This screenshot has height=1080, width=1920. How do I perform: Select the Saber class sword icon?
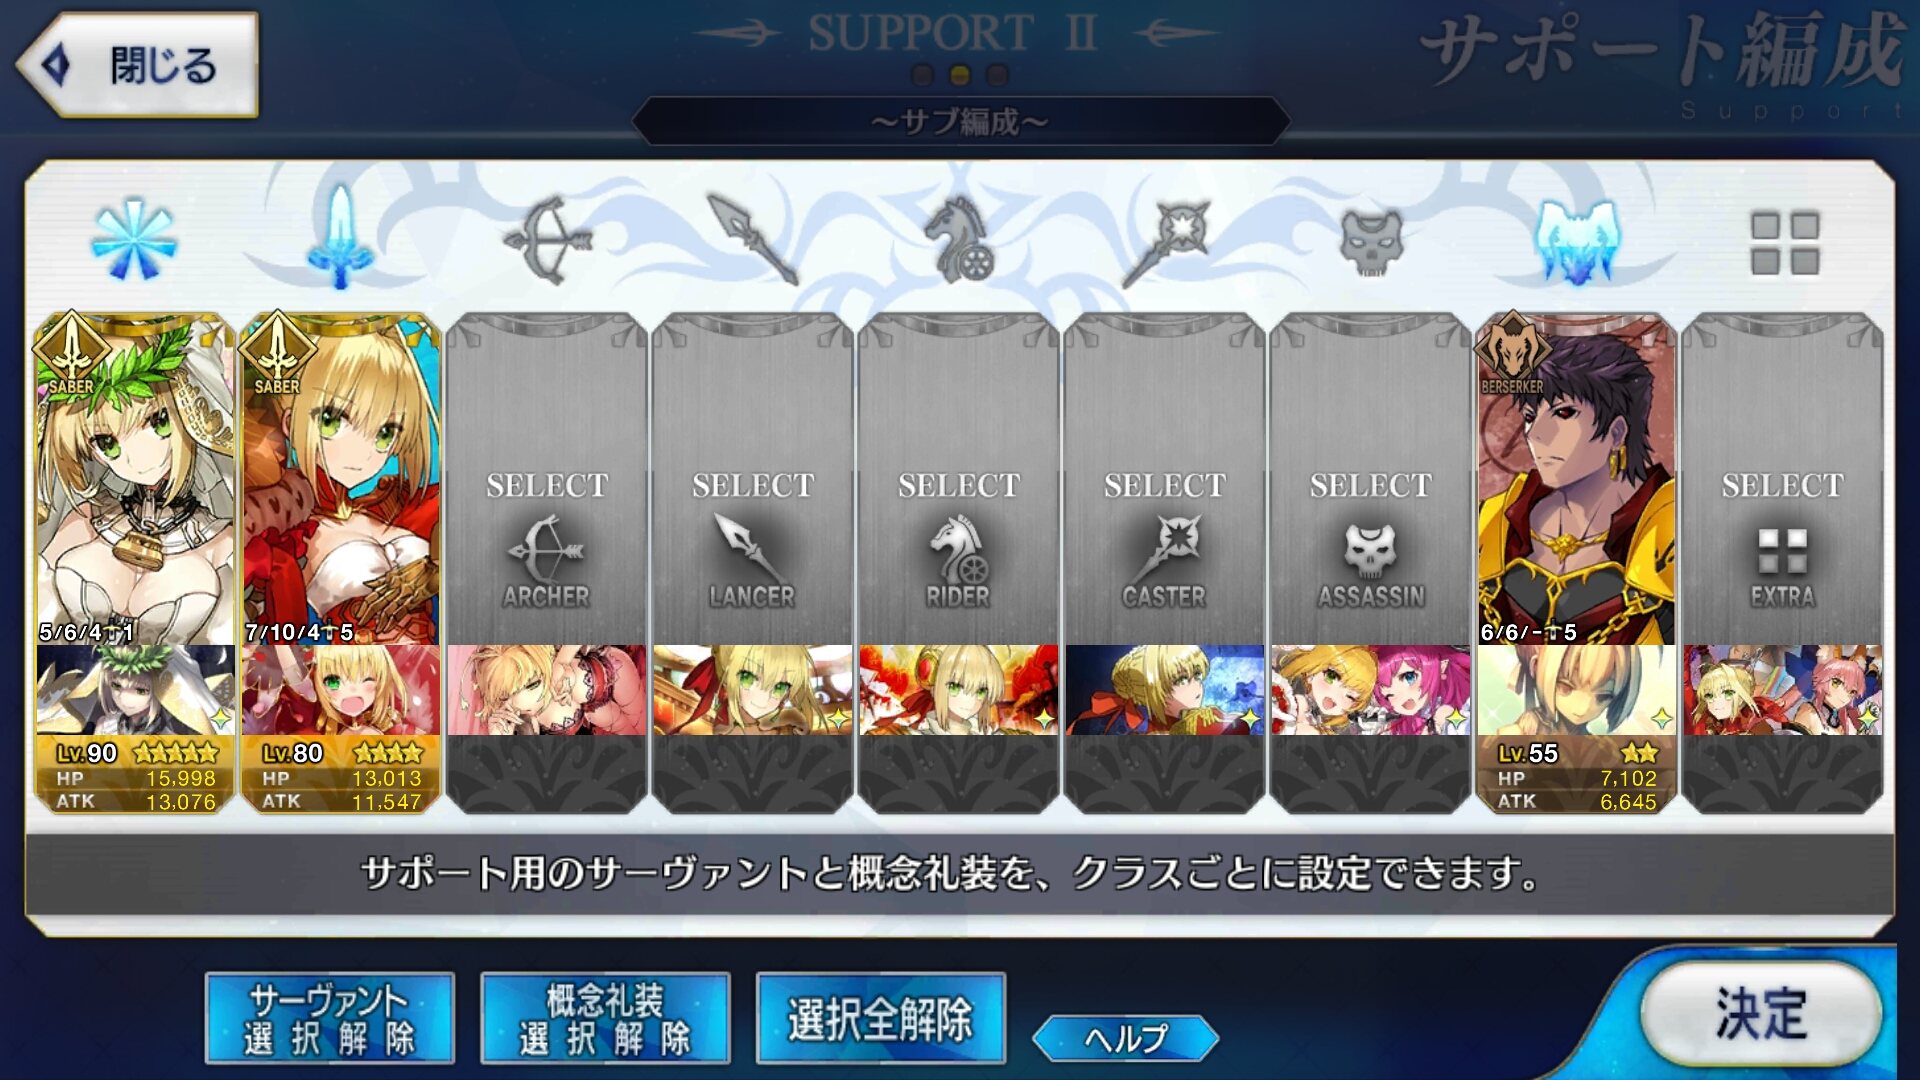coord(340,238)
